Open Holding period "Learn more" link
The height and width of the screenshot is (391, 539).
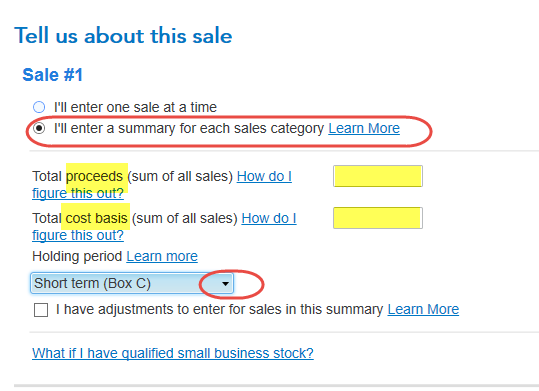(x=162, y=256)
